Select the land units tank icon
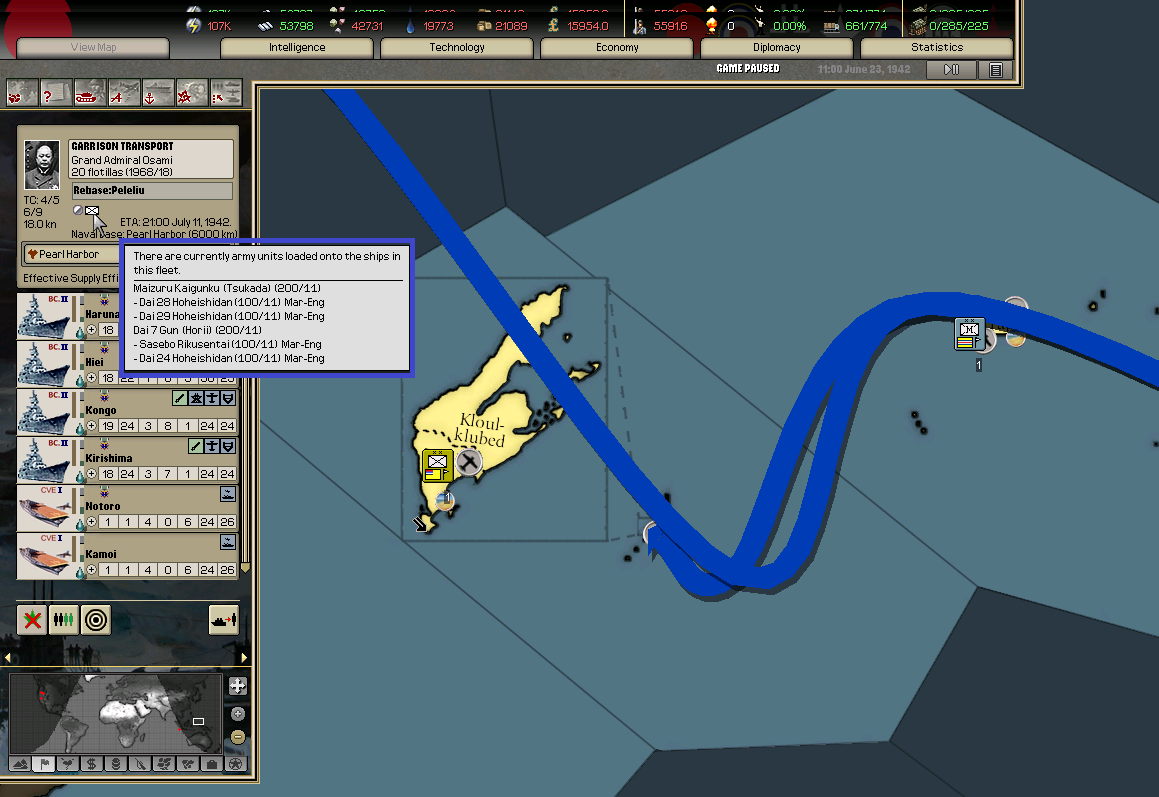This screenshot has height=797, width=1159. coord(90,95)
